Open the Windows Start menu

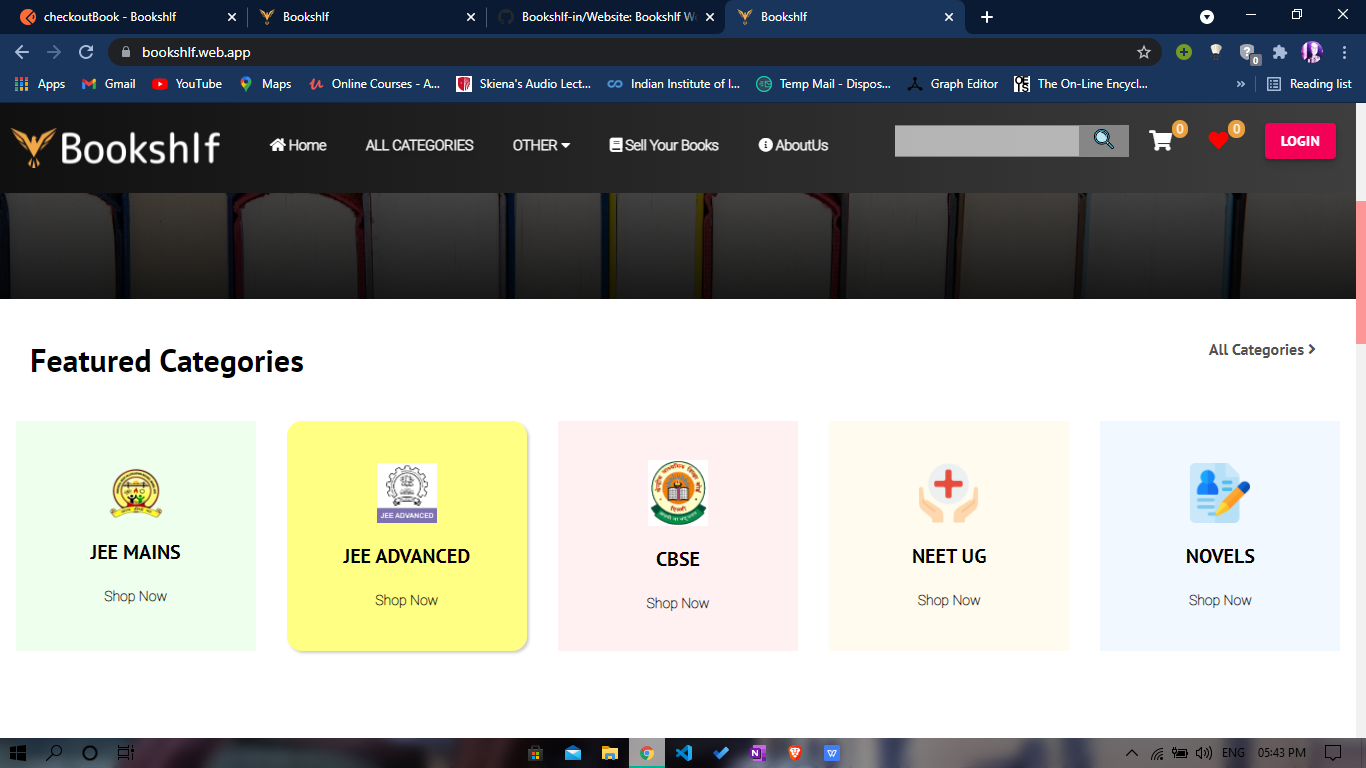click(x=17, y=753)
